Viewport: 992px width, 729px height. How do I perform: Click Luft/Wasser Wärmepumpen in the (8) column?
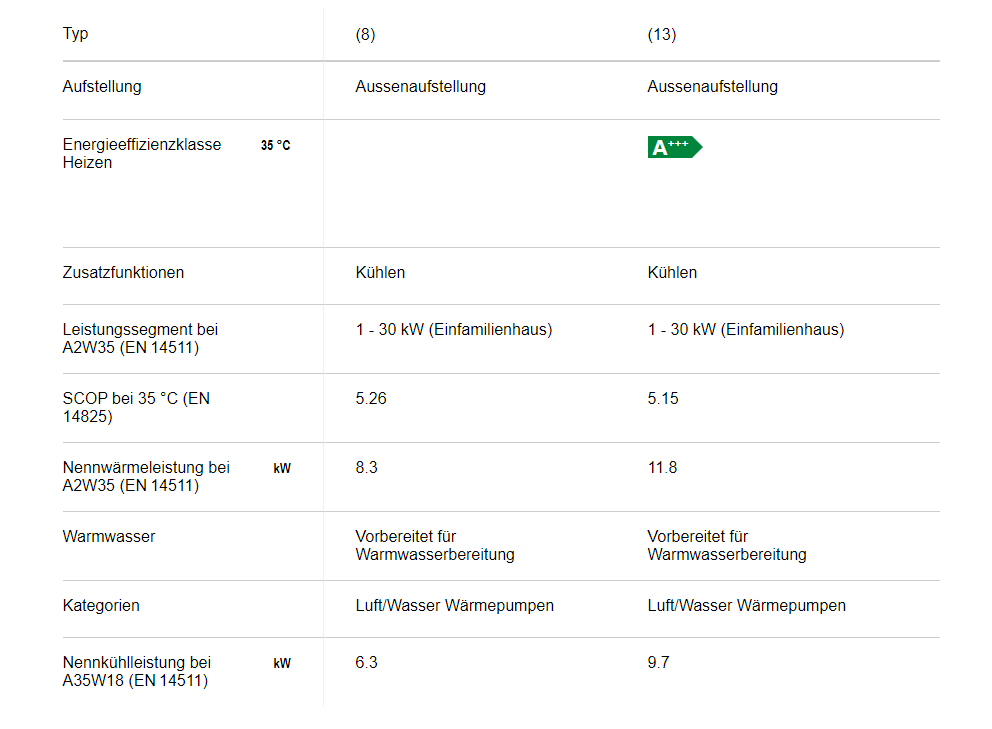pyautogui.click(x=454, y=605)
